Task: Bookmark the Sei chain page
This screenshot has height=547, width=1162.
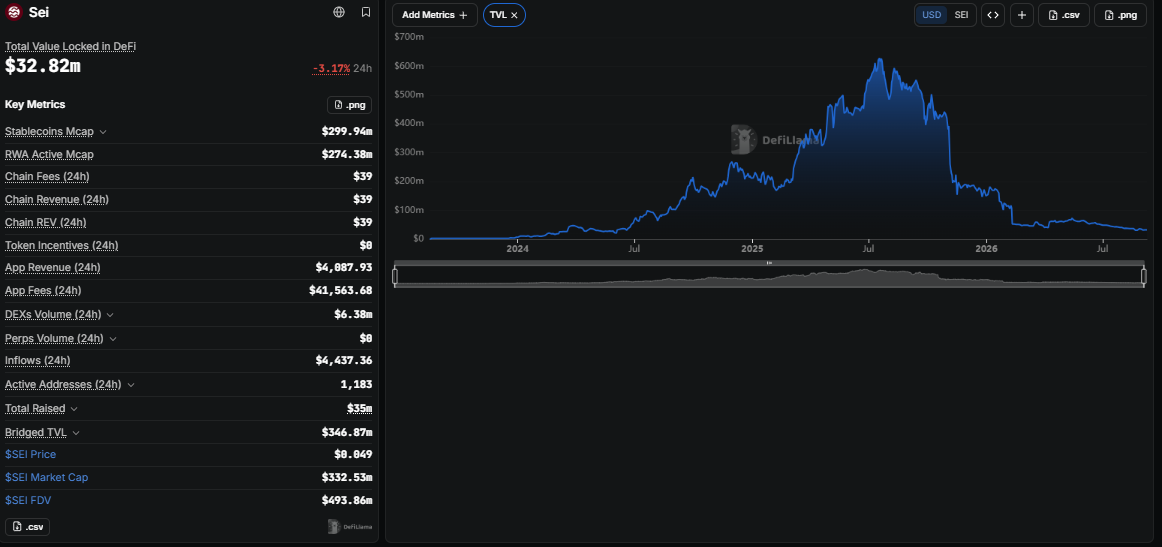Action: [x=366, y=12]
